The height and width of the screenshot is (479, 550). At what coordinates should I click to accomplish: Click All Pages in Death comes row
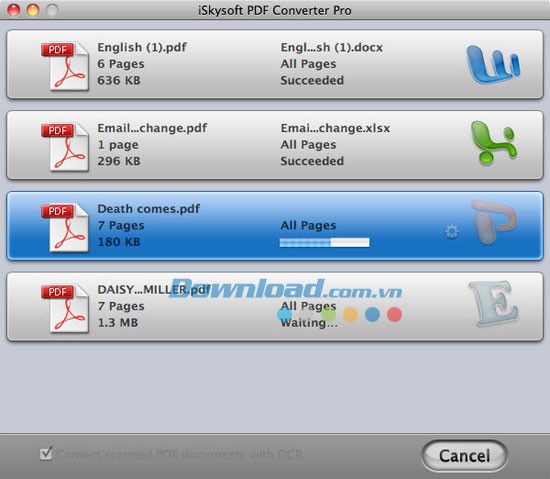point(308,225)
